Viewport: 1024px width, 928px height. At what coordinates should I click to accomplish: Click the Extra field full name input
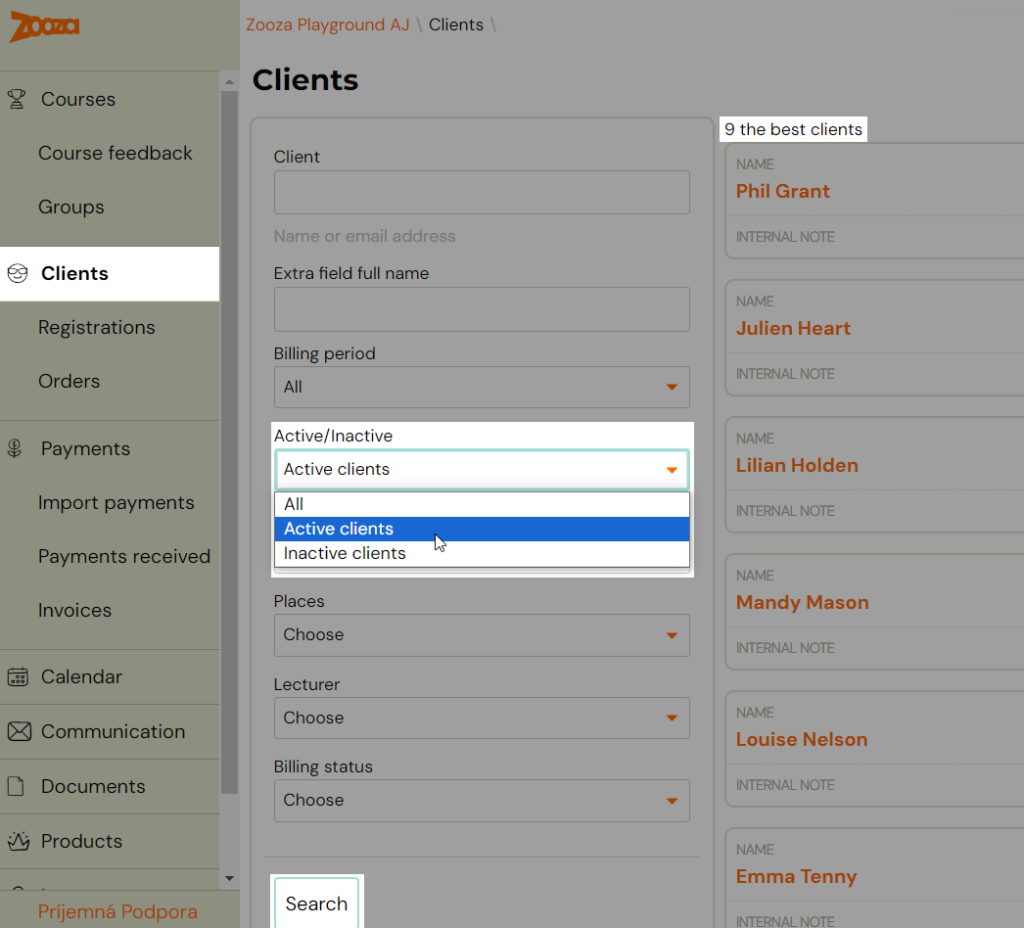tap(481, 309)
